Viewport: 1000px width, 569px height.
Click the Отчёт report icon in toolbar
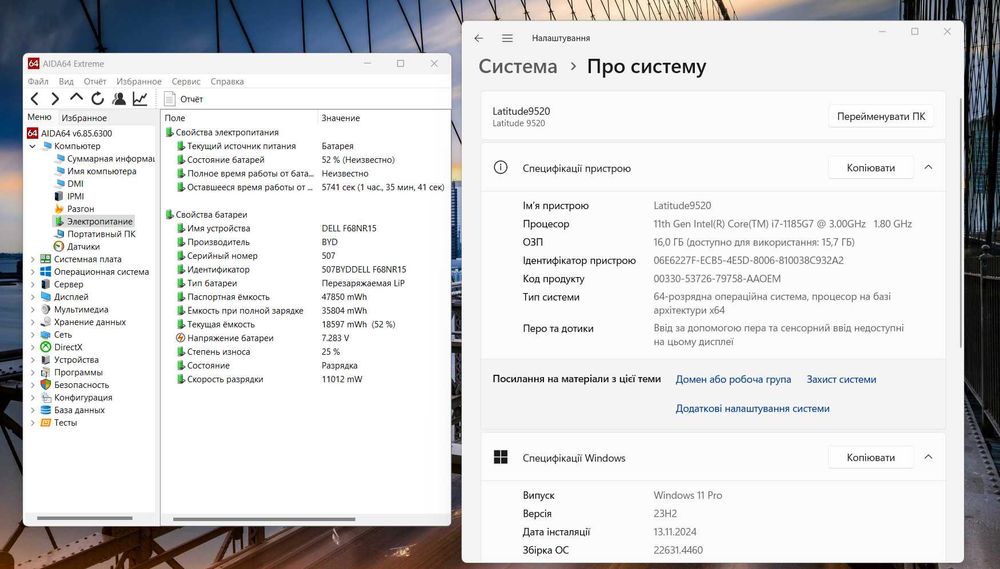pos(169,99)
